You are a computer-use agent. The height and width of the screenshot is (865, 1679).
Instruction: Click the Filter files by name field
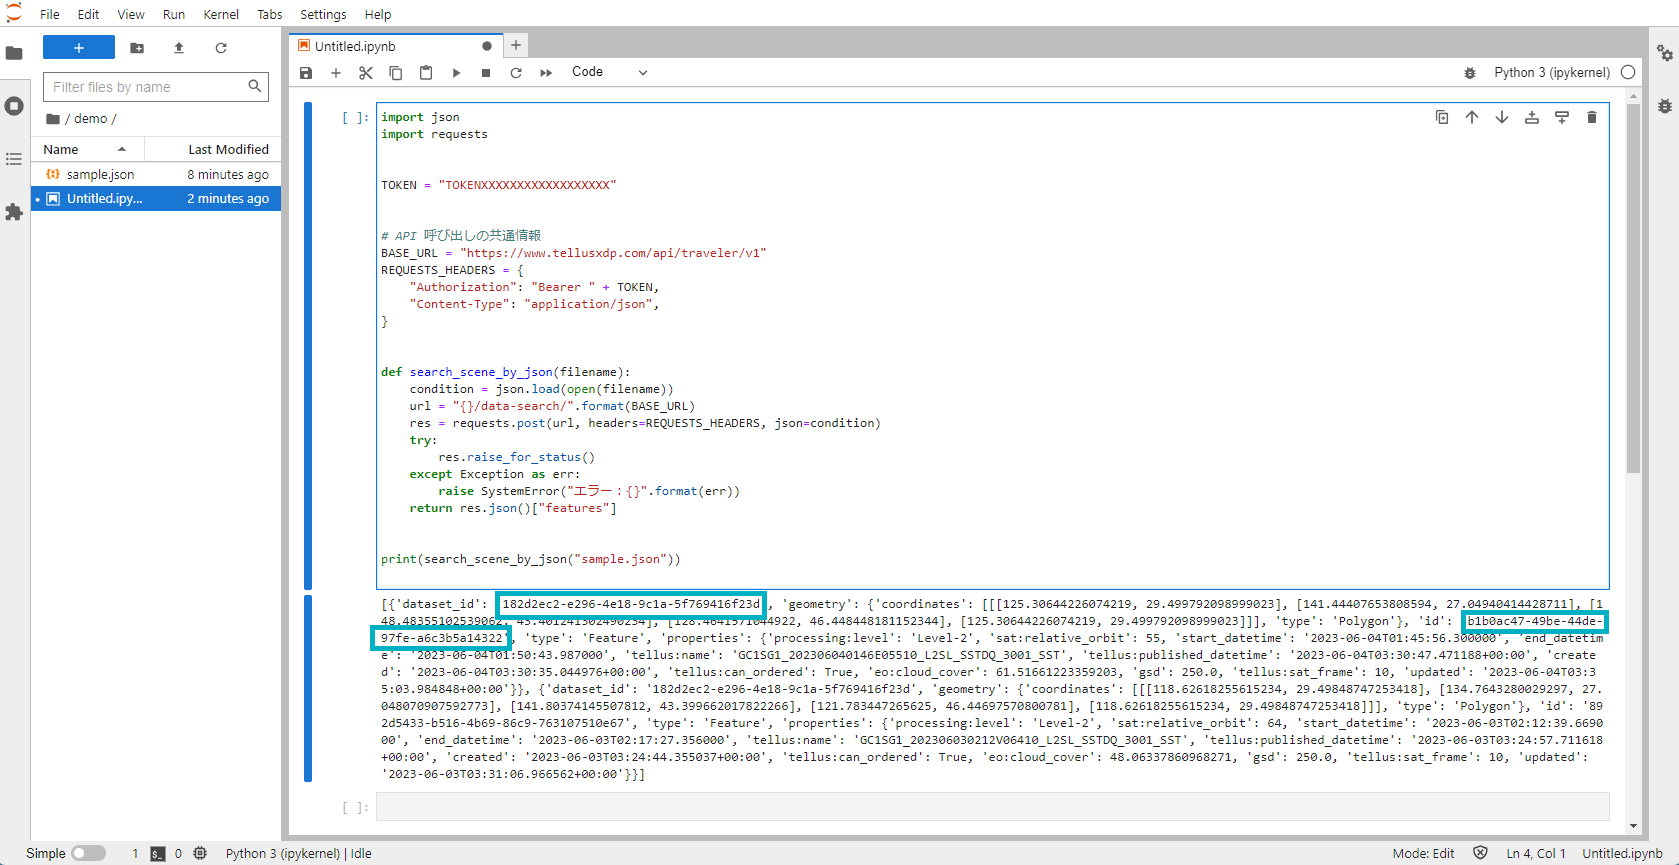(156, 87)
